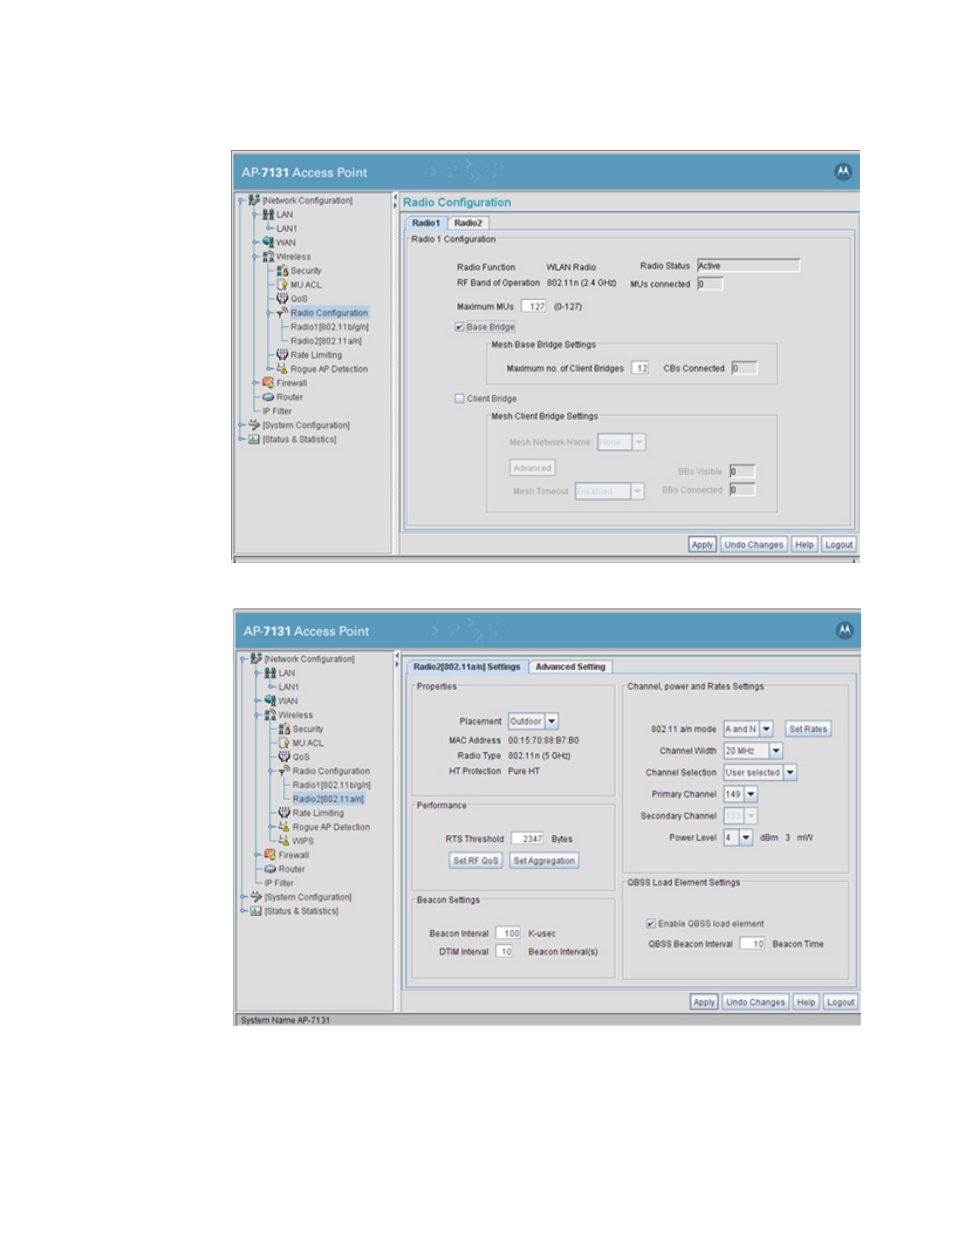Switch to the Radio1 tab
Viewport: 954px width, 1235px height.
[426, 223]
